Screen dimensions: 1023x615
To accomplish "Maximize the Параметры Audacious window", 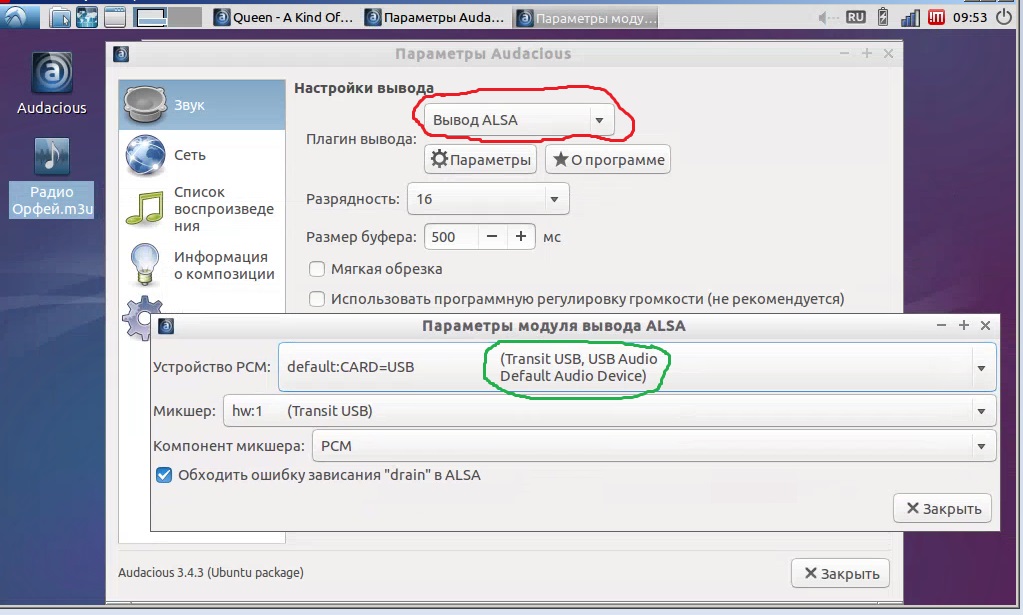I will coord(866,53).
